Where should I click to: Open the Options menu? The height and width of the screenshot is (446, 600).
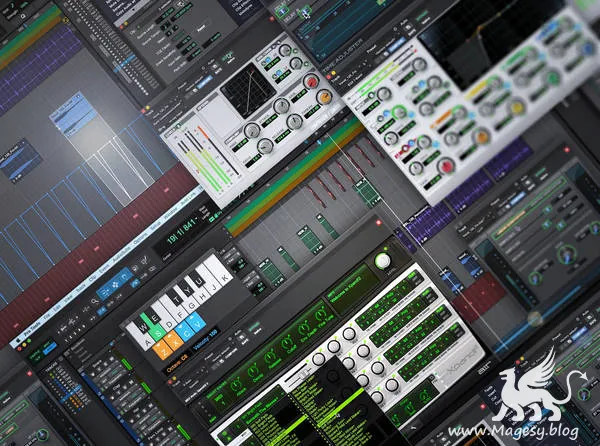click(x=140, y=239)
